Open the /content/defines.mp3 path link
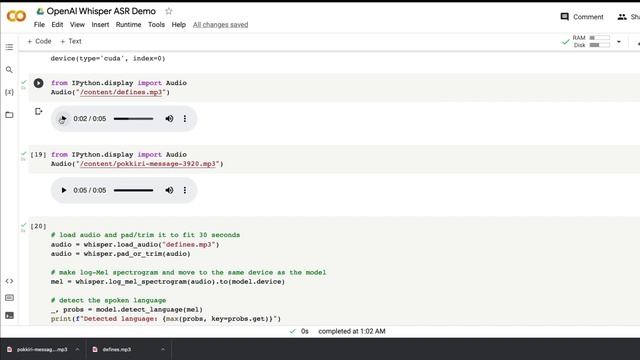Viewport: 640px width, 360px height. pos(121,92)
